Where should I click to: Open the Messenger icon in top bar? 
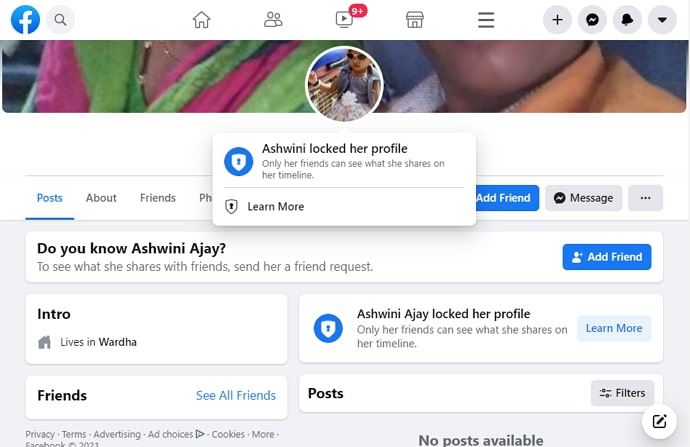pos(592,20)
